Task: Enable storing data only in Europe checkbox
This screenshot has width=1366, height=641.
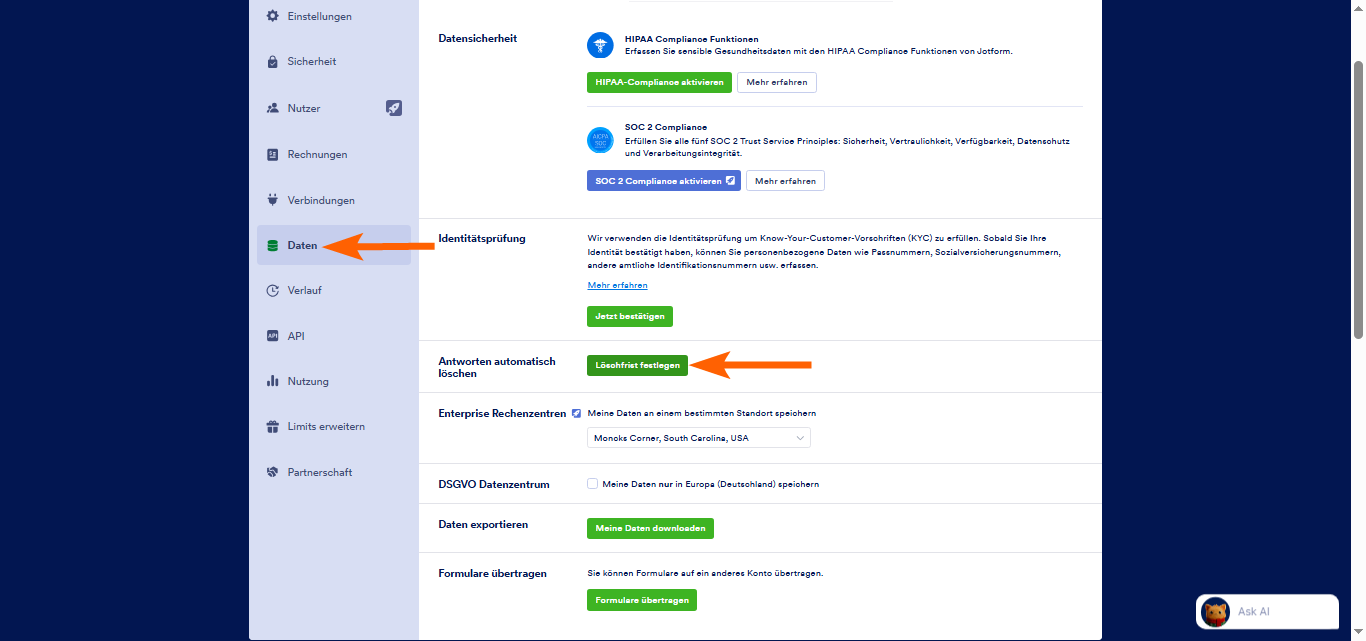Action: pyautogui.click(x=593, y=484)
